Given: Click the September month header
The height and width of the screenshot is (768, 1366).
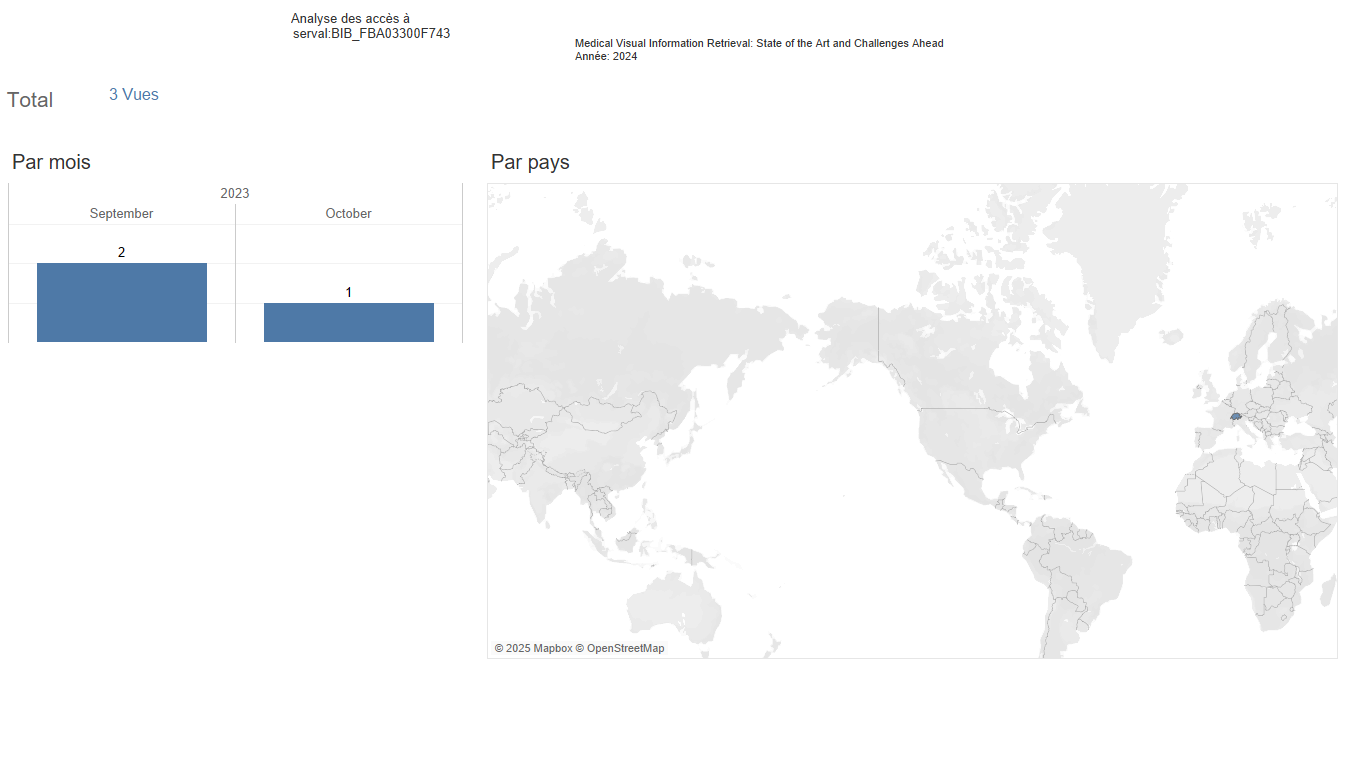Looking at the screenshot, I should 121,213.
